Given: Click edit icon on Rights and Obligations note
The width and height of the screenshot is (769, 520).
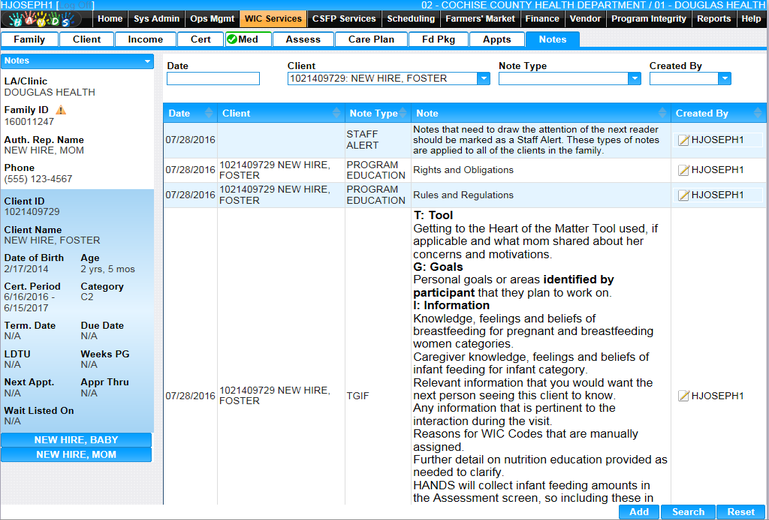Looking at the screenshot, I should (683, 170).
